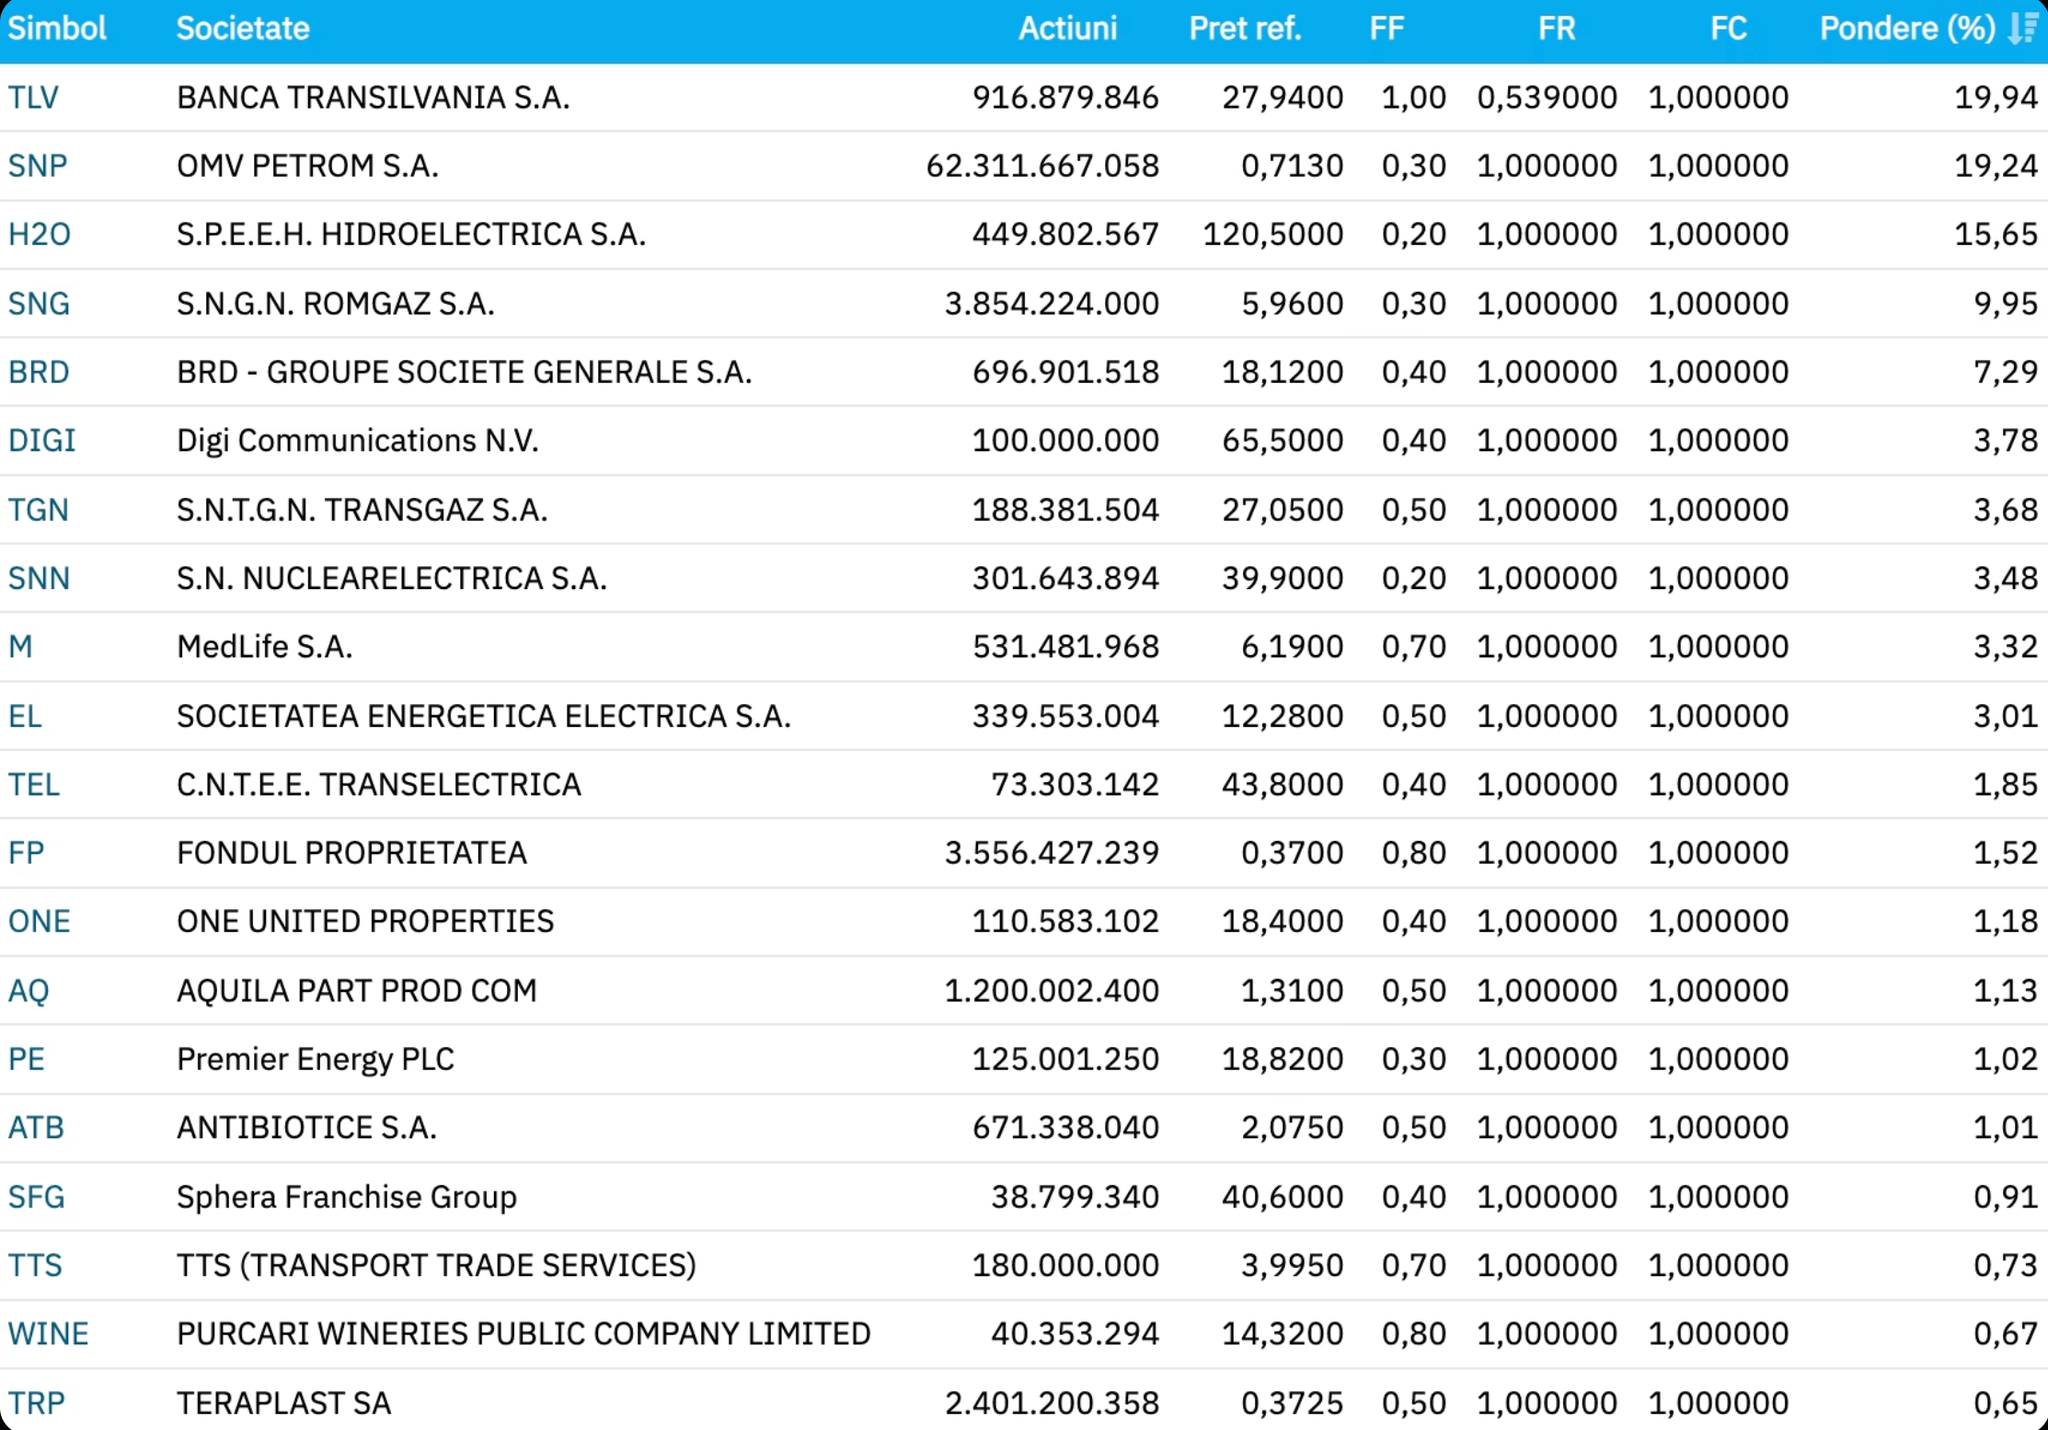Select the OMV PETROM S.A. company name

click(x=308, y=166)
